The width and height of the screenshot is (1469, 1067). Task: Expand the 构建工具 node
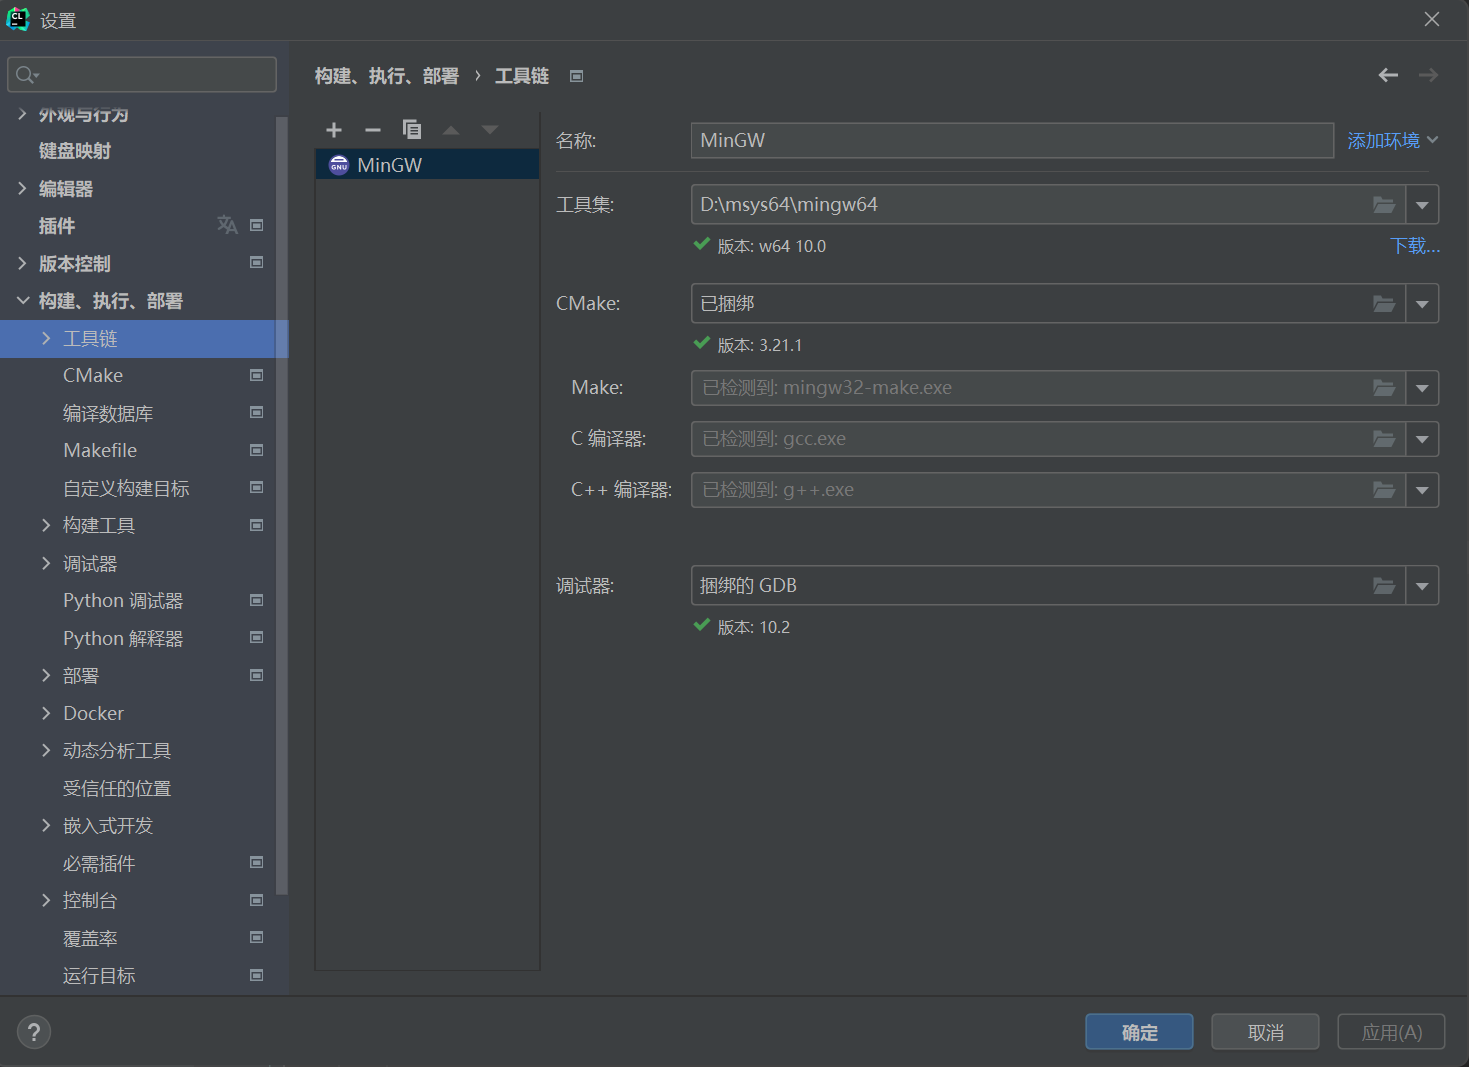[46, 525]
